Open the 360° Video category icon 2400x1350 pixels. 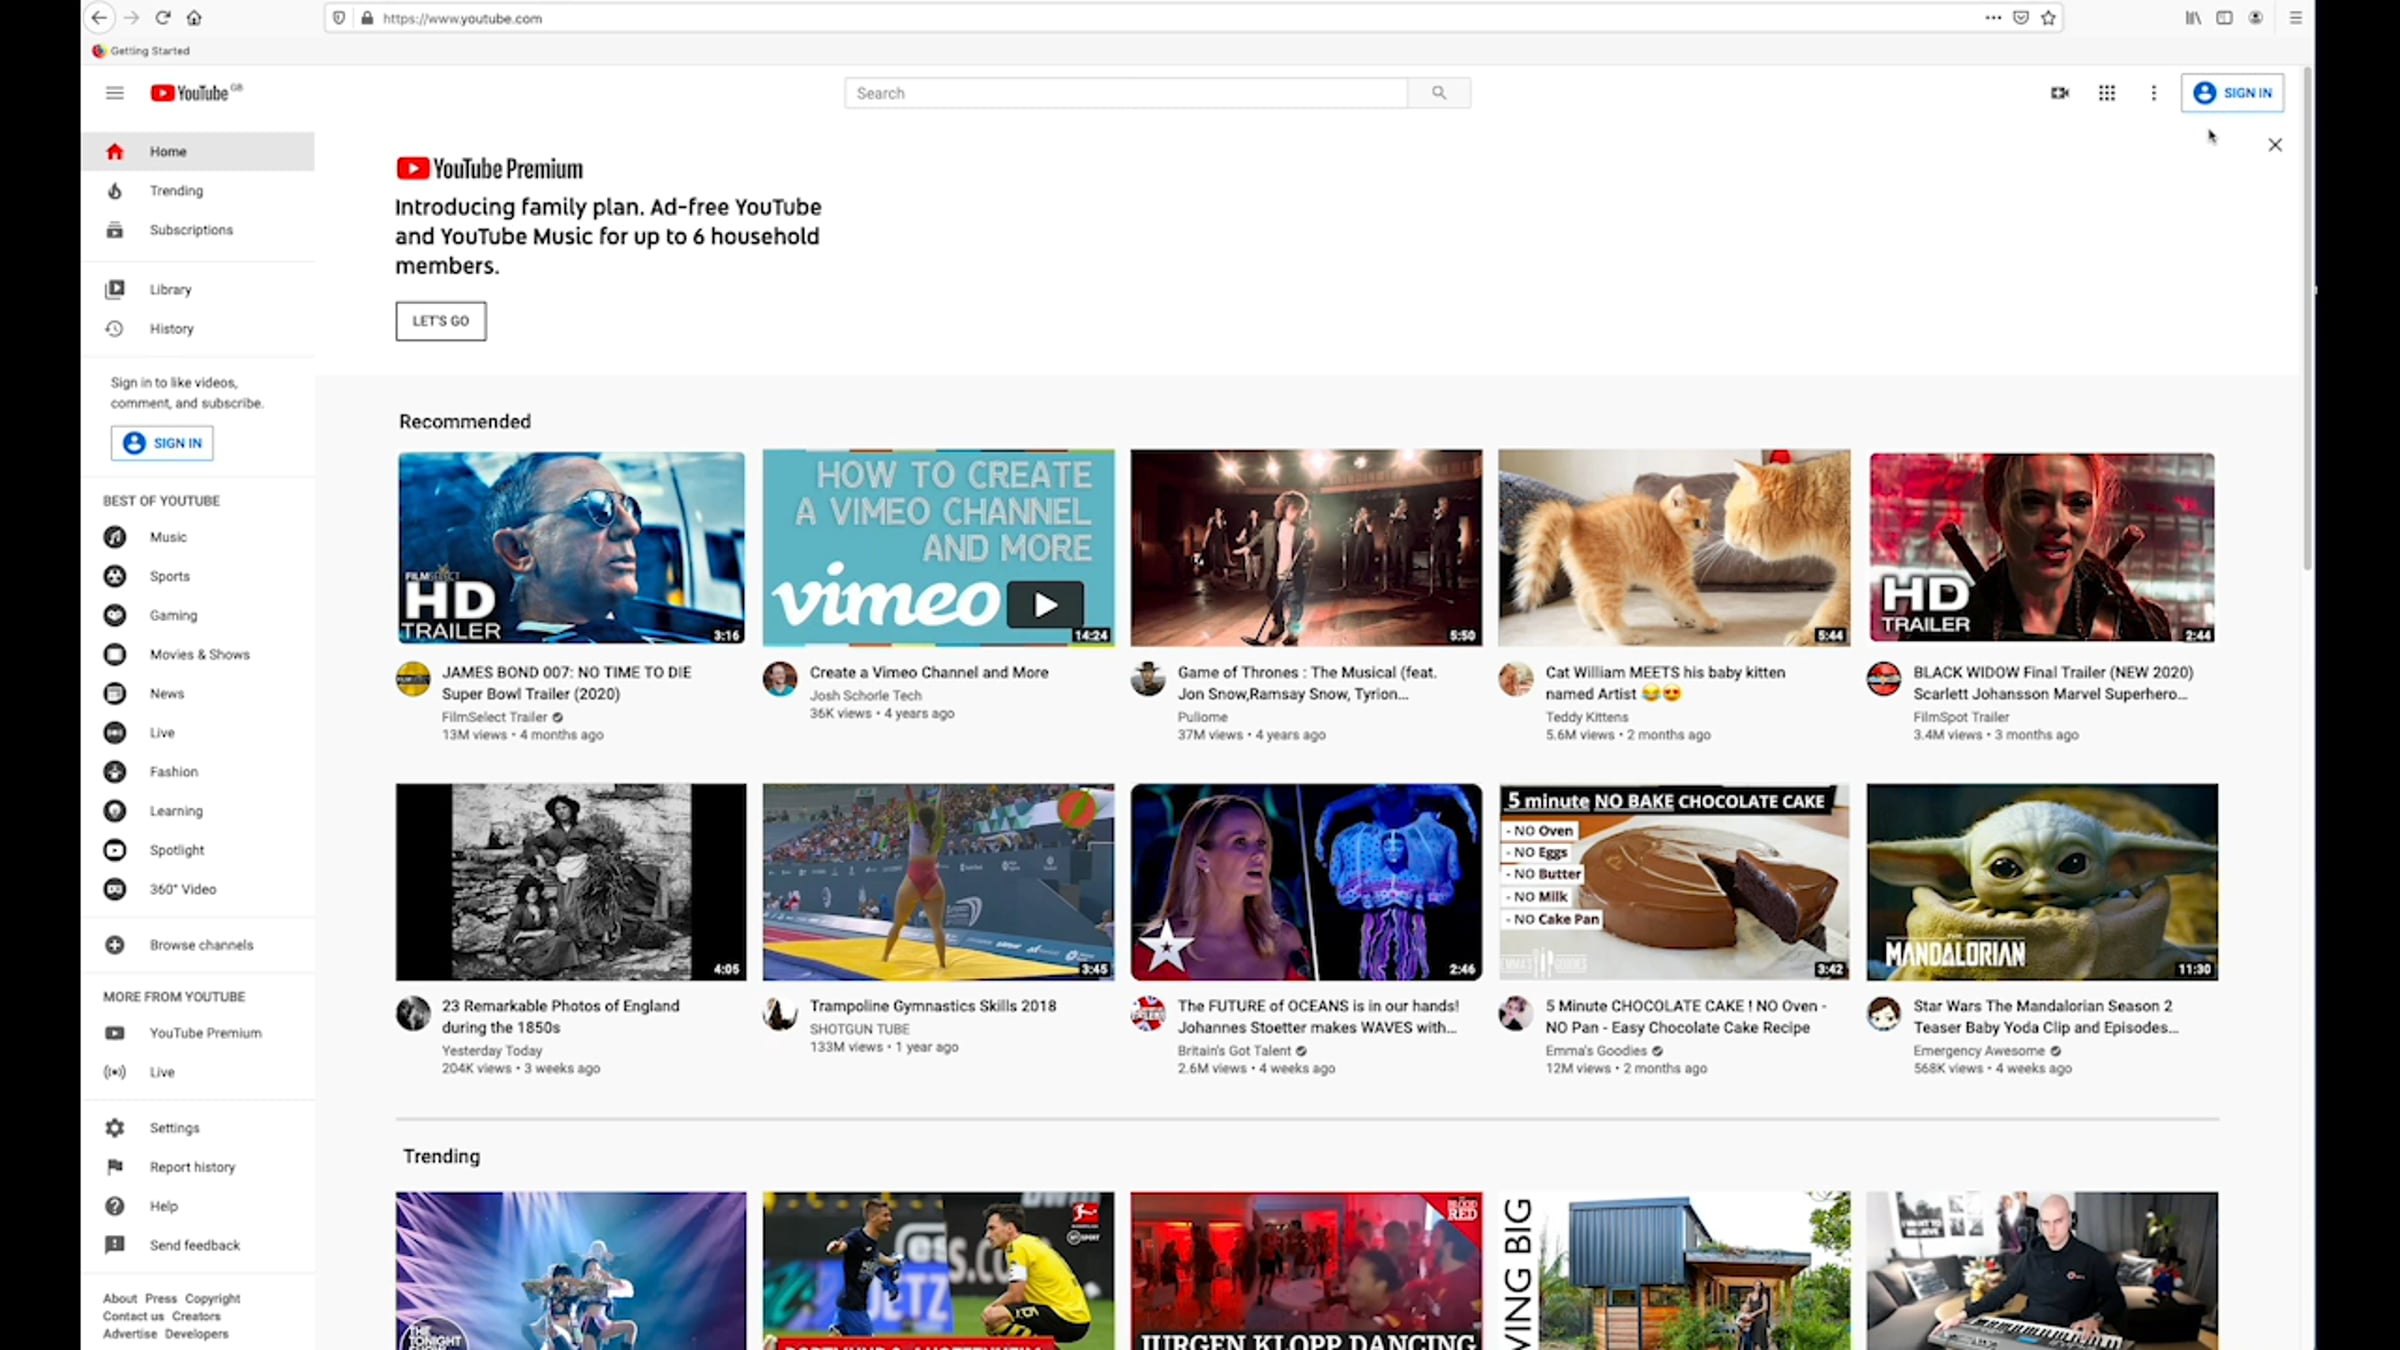(x=115, y=888)
